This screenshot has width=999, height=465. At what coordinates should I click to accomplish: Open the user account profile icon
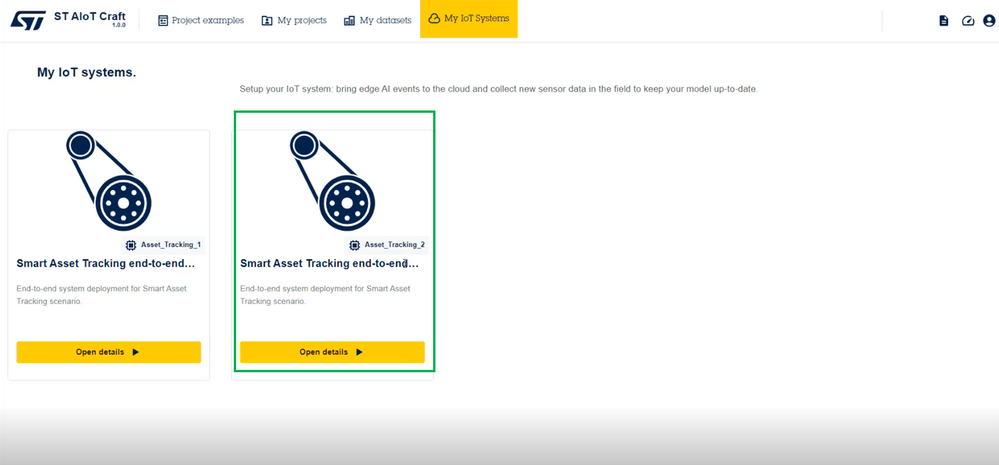989,21
